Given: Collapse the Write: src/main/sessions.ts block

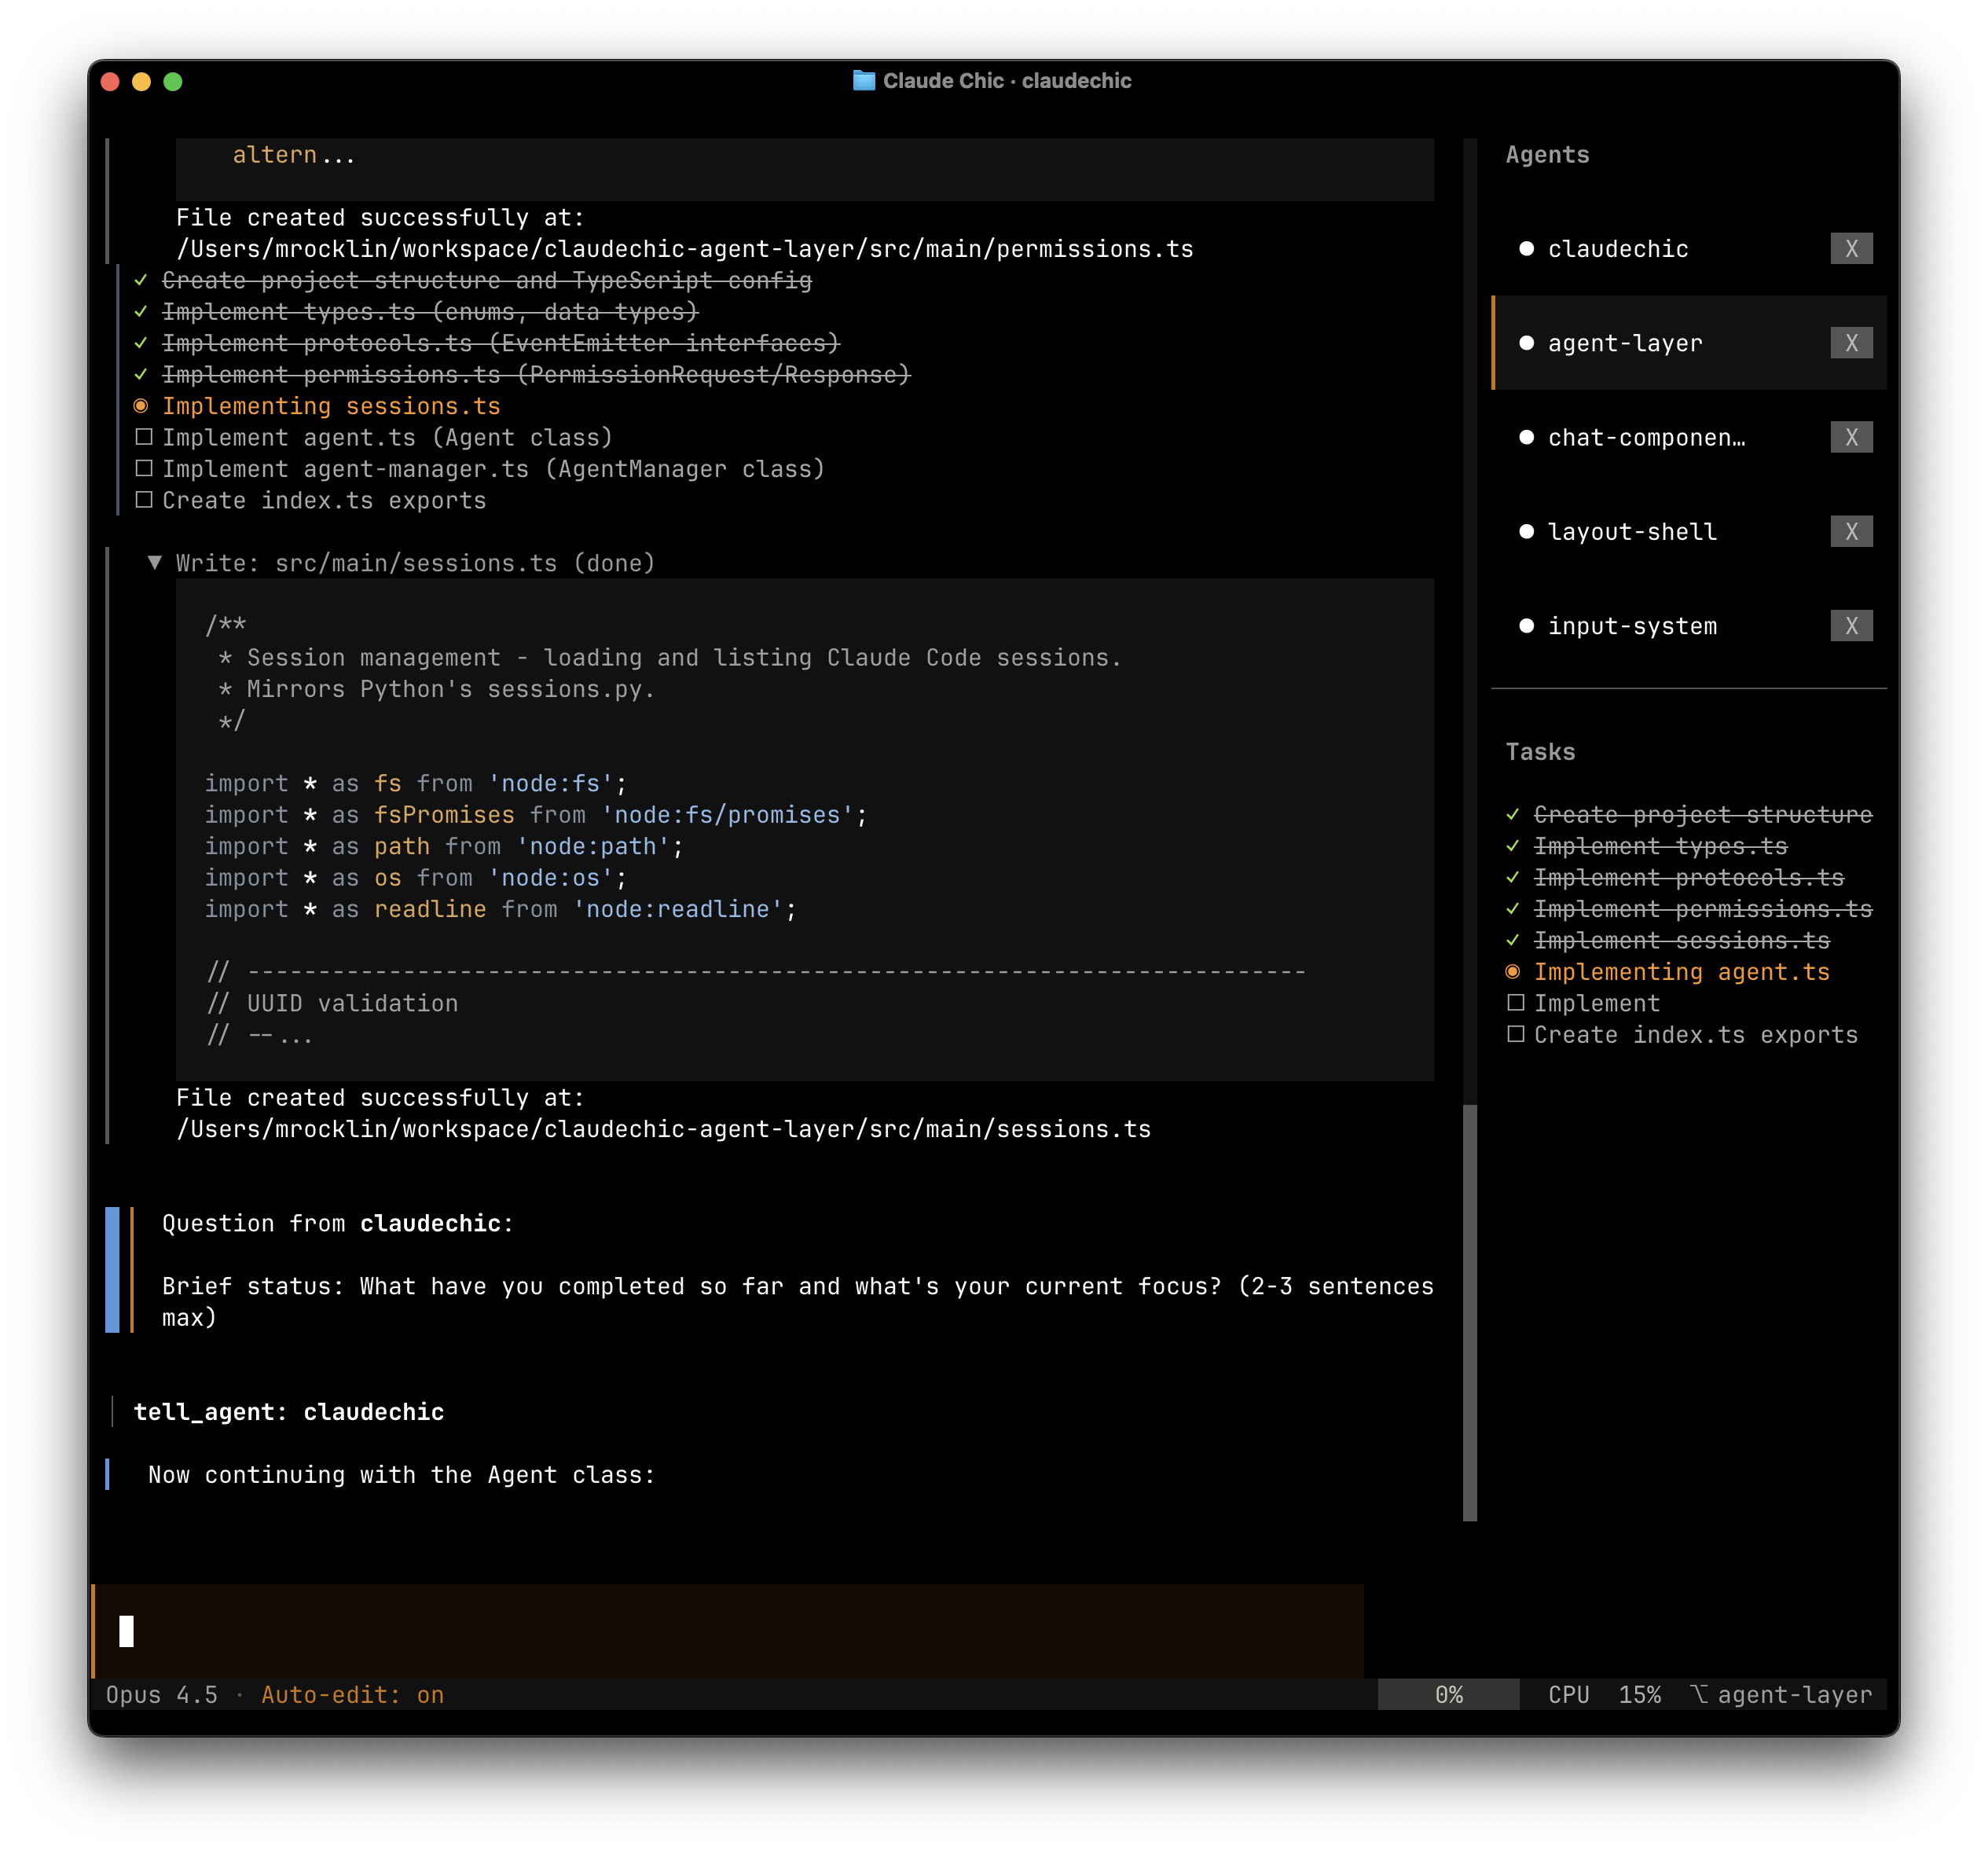Looking at the screenshot, I should (x=155, y=563).
